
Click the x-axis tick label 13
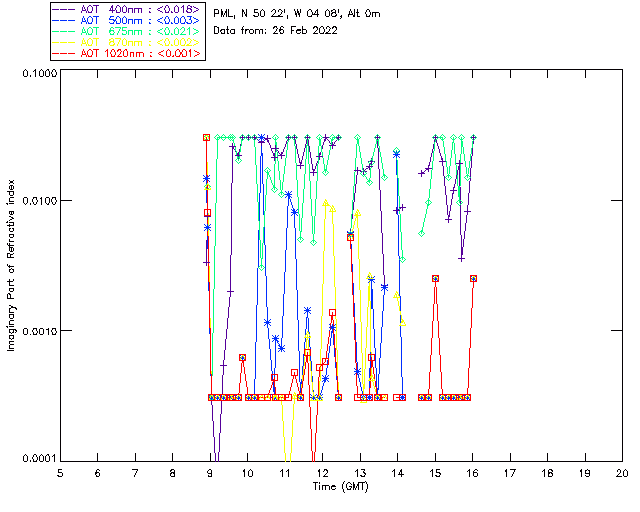point(360,473)
